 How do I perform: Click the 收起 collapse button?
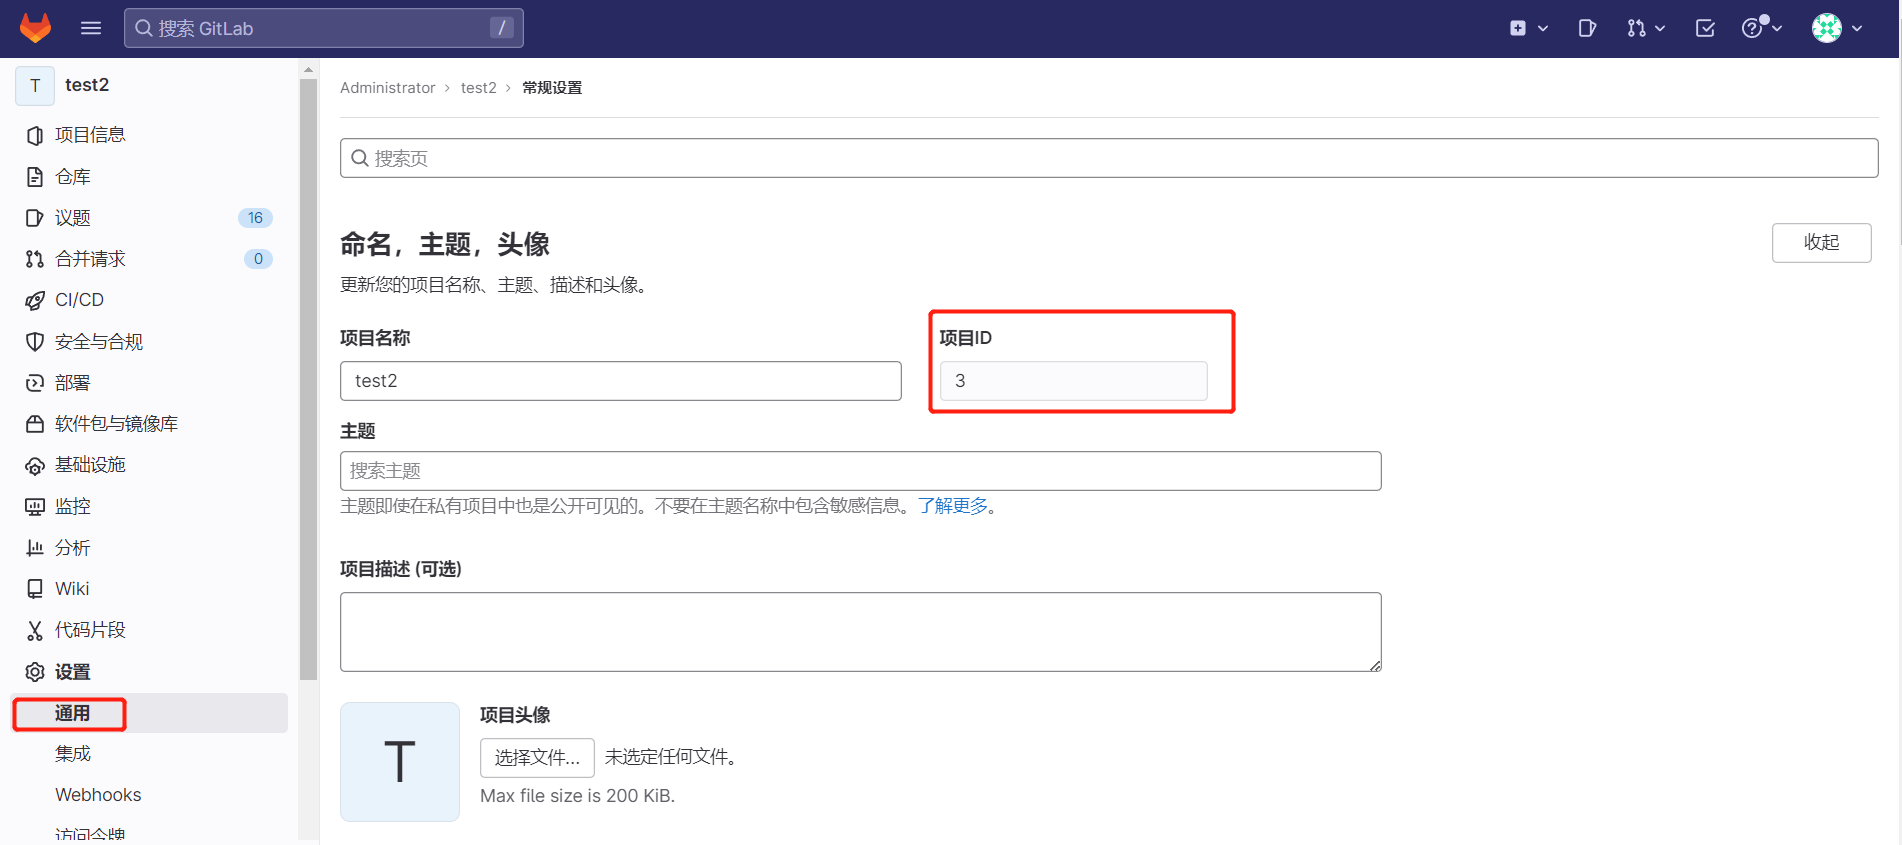[x=1821, y=242]
